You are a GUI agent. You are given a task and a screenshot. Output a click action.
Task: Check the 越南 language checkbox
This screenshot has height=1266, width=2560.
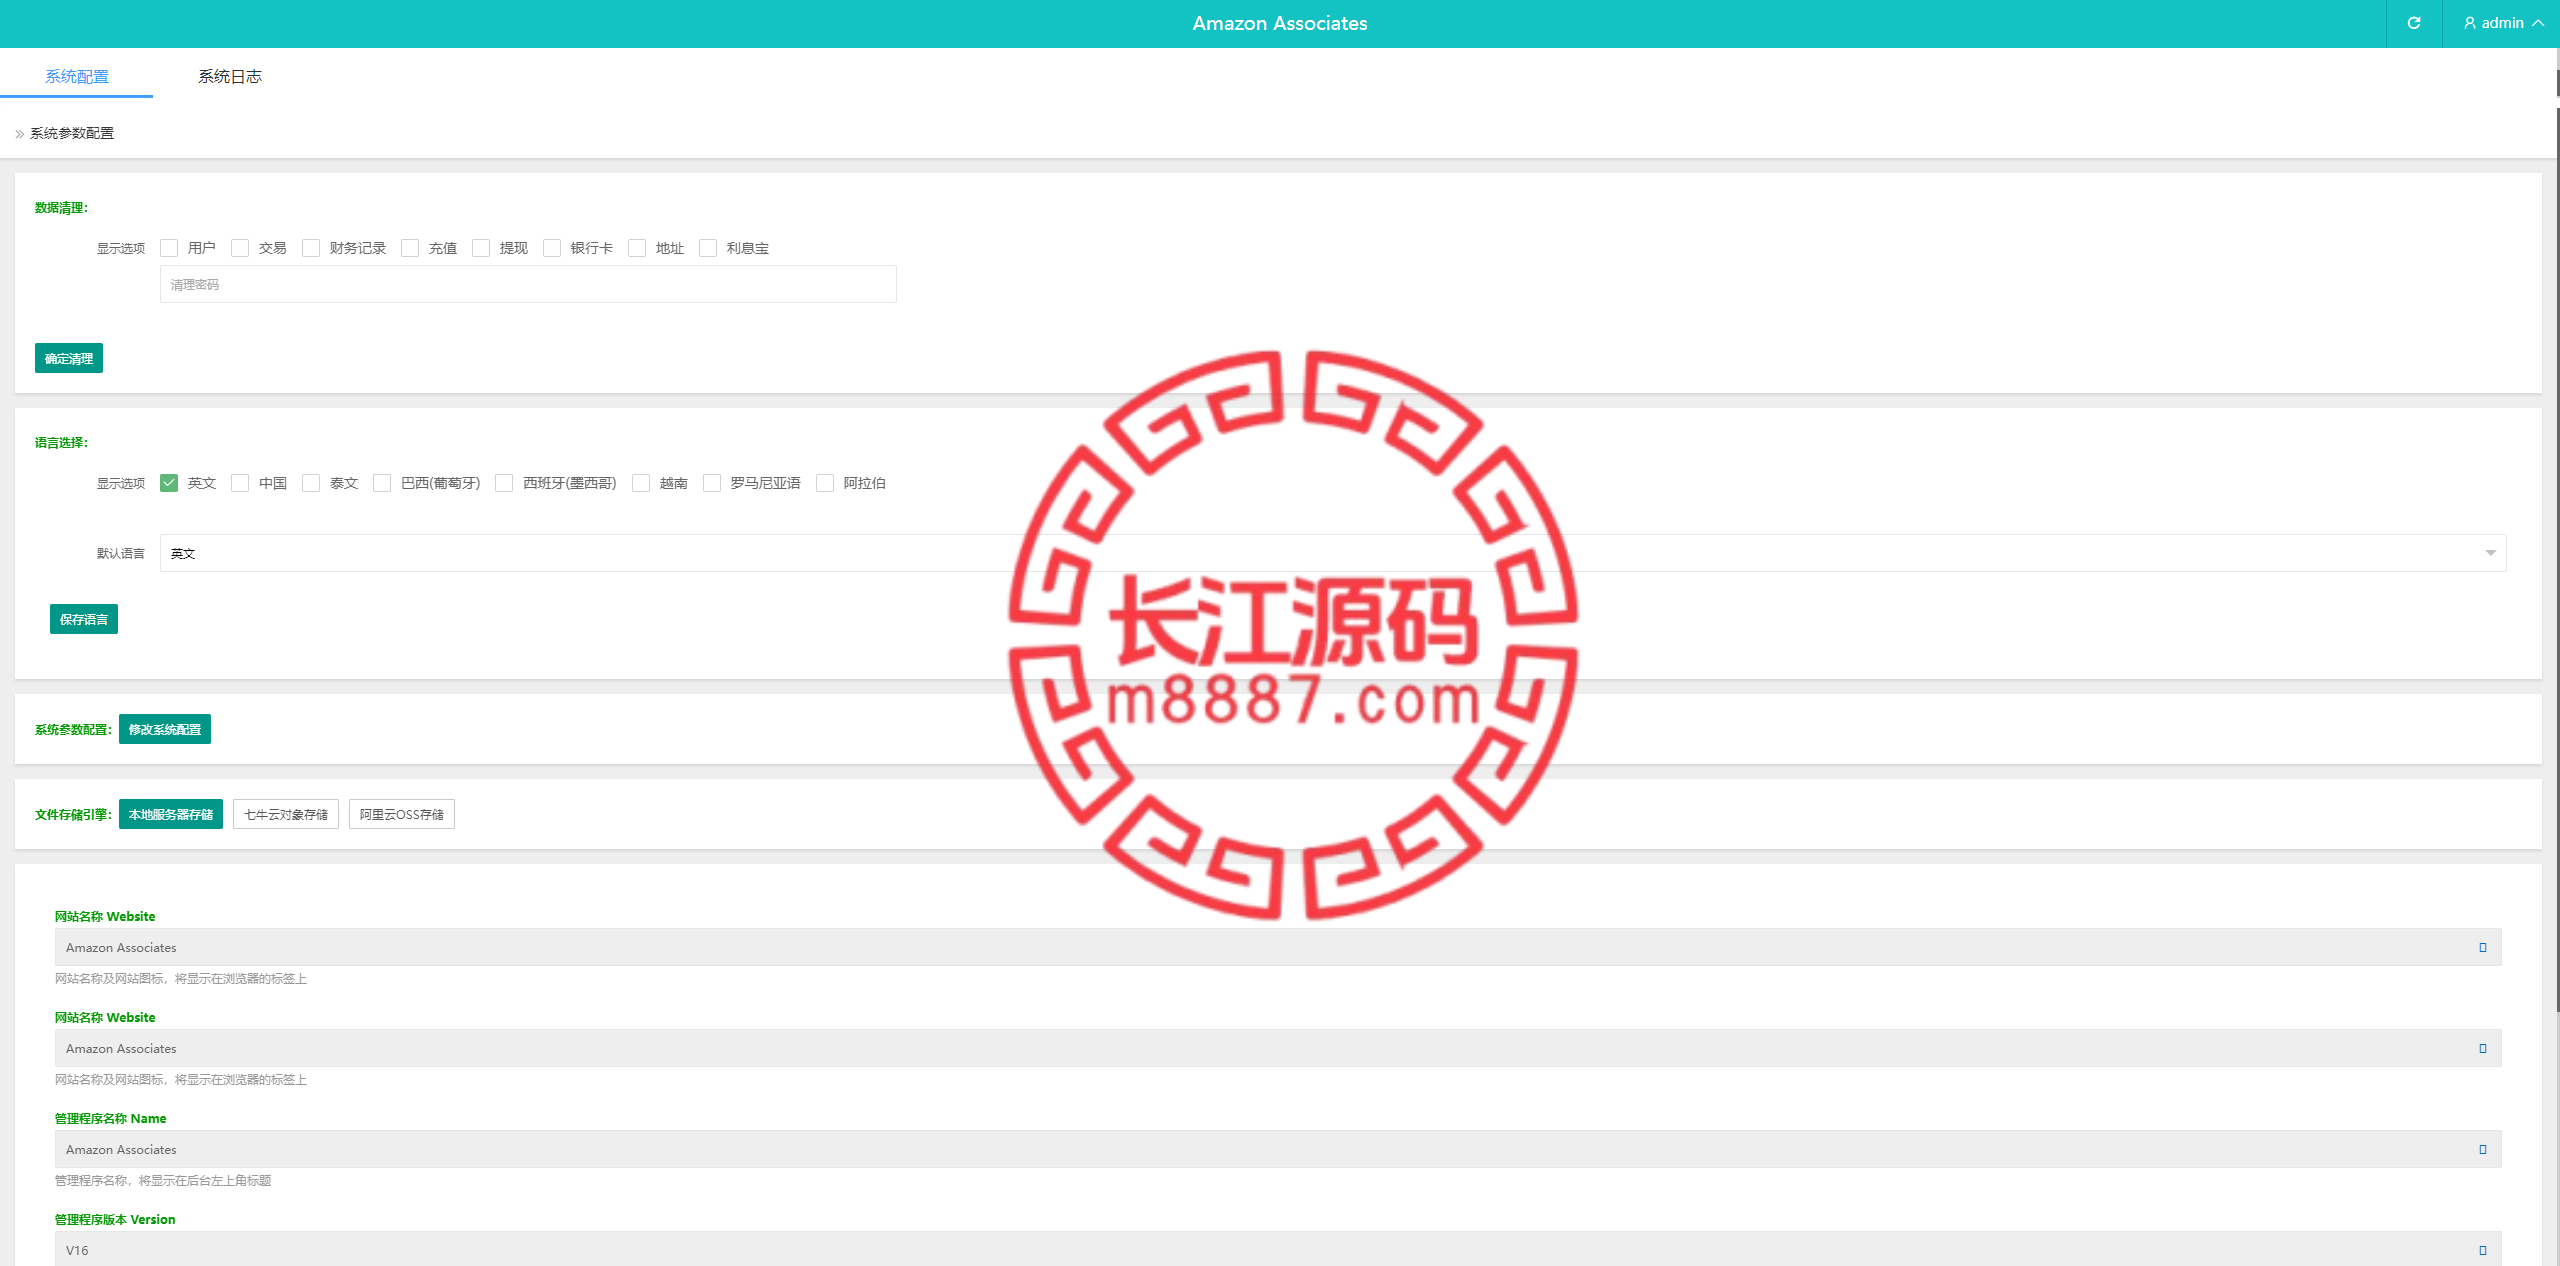tap(641, 483)
